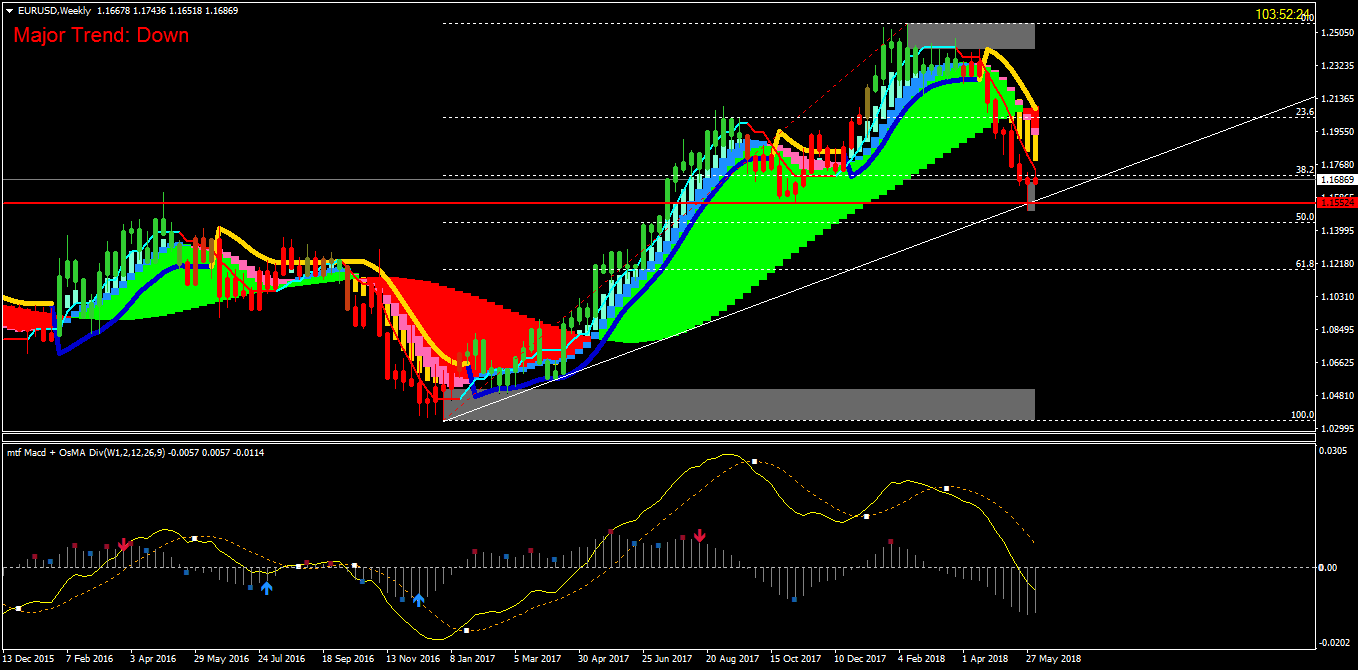1358x670 pixels.
Task: Click the 1.04810 price on the axis
Action: [1337, 396]
